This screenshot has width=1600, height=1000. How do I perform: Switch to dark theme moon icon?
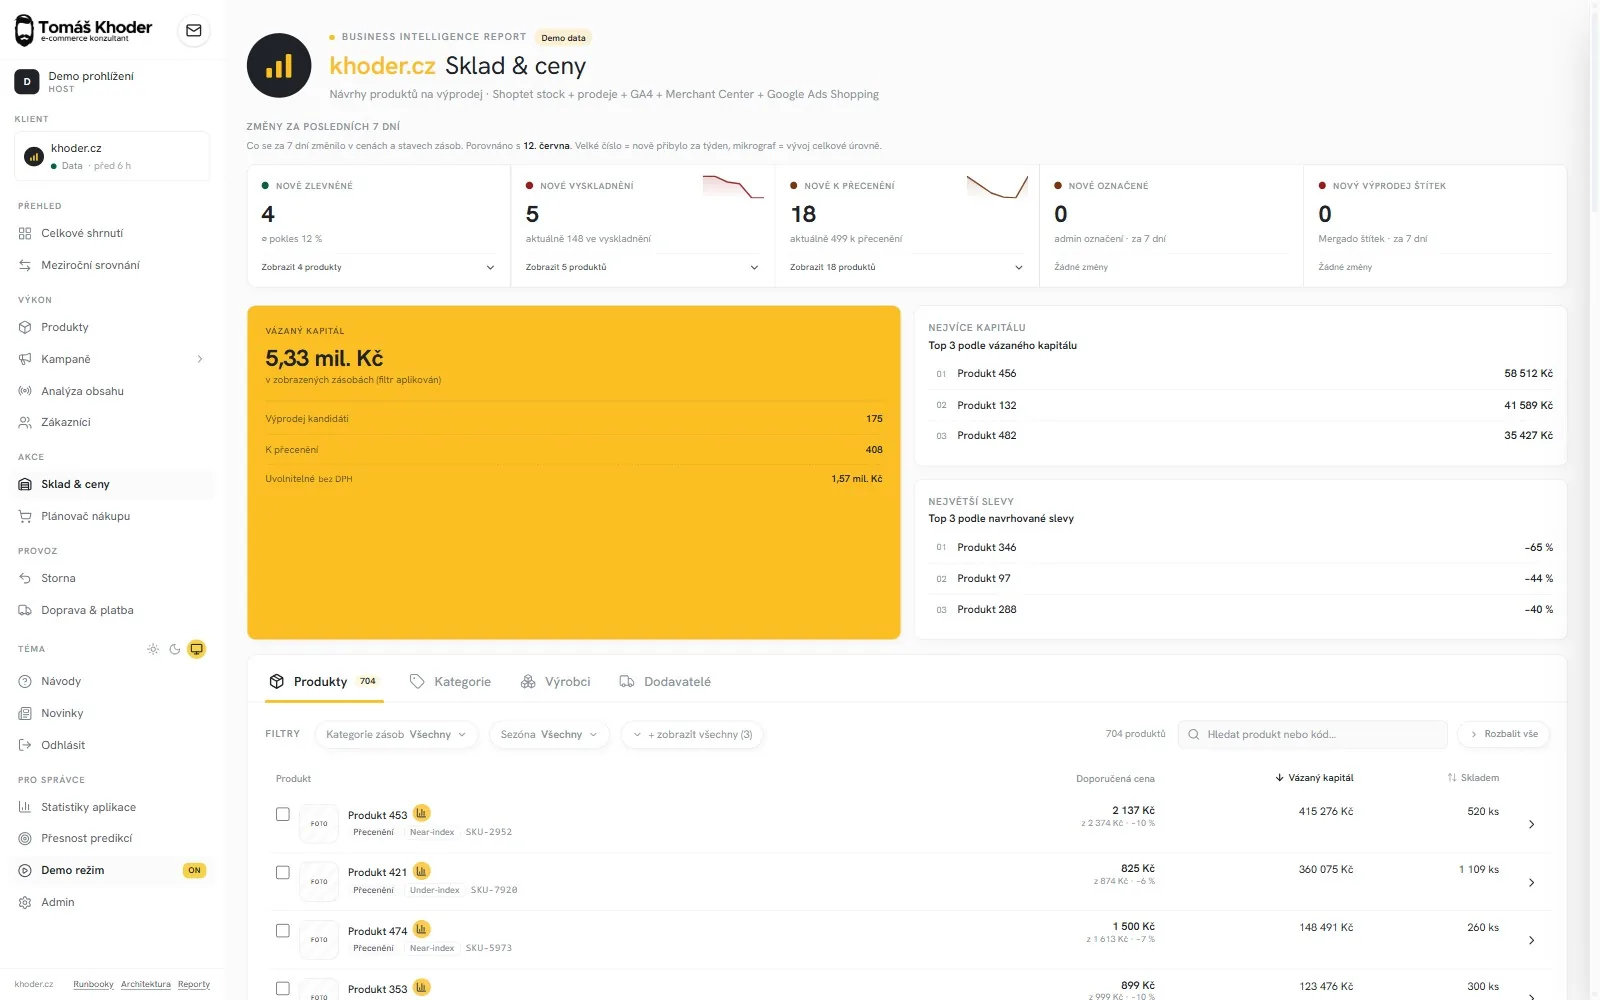[x=175, y=649]
